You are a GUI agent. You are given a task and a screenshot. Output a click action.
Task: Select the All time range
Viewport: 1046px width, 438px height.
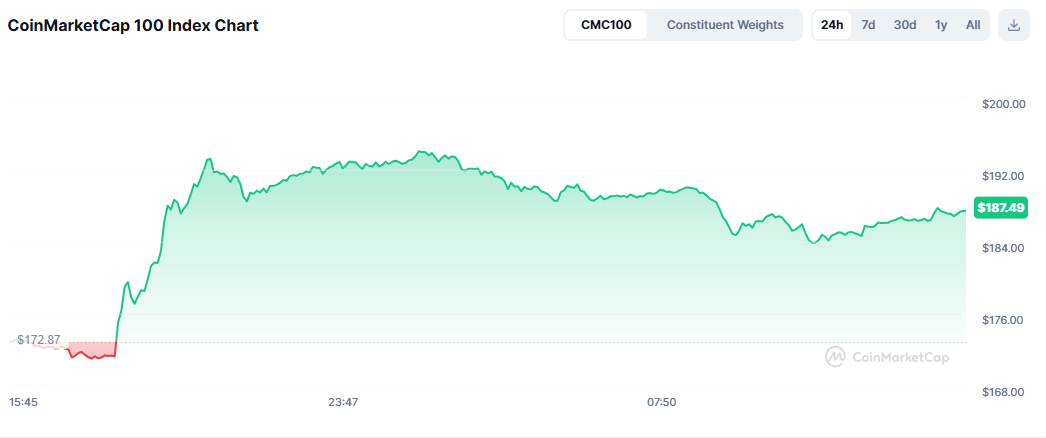(x=973, y=25)
